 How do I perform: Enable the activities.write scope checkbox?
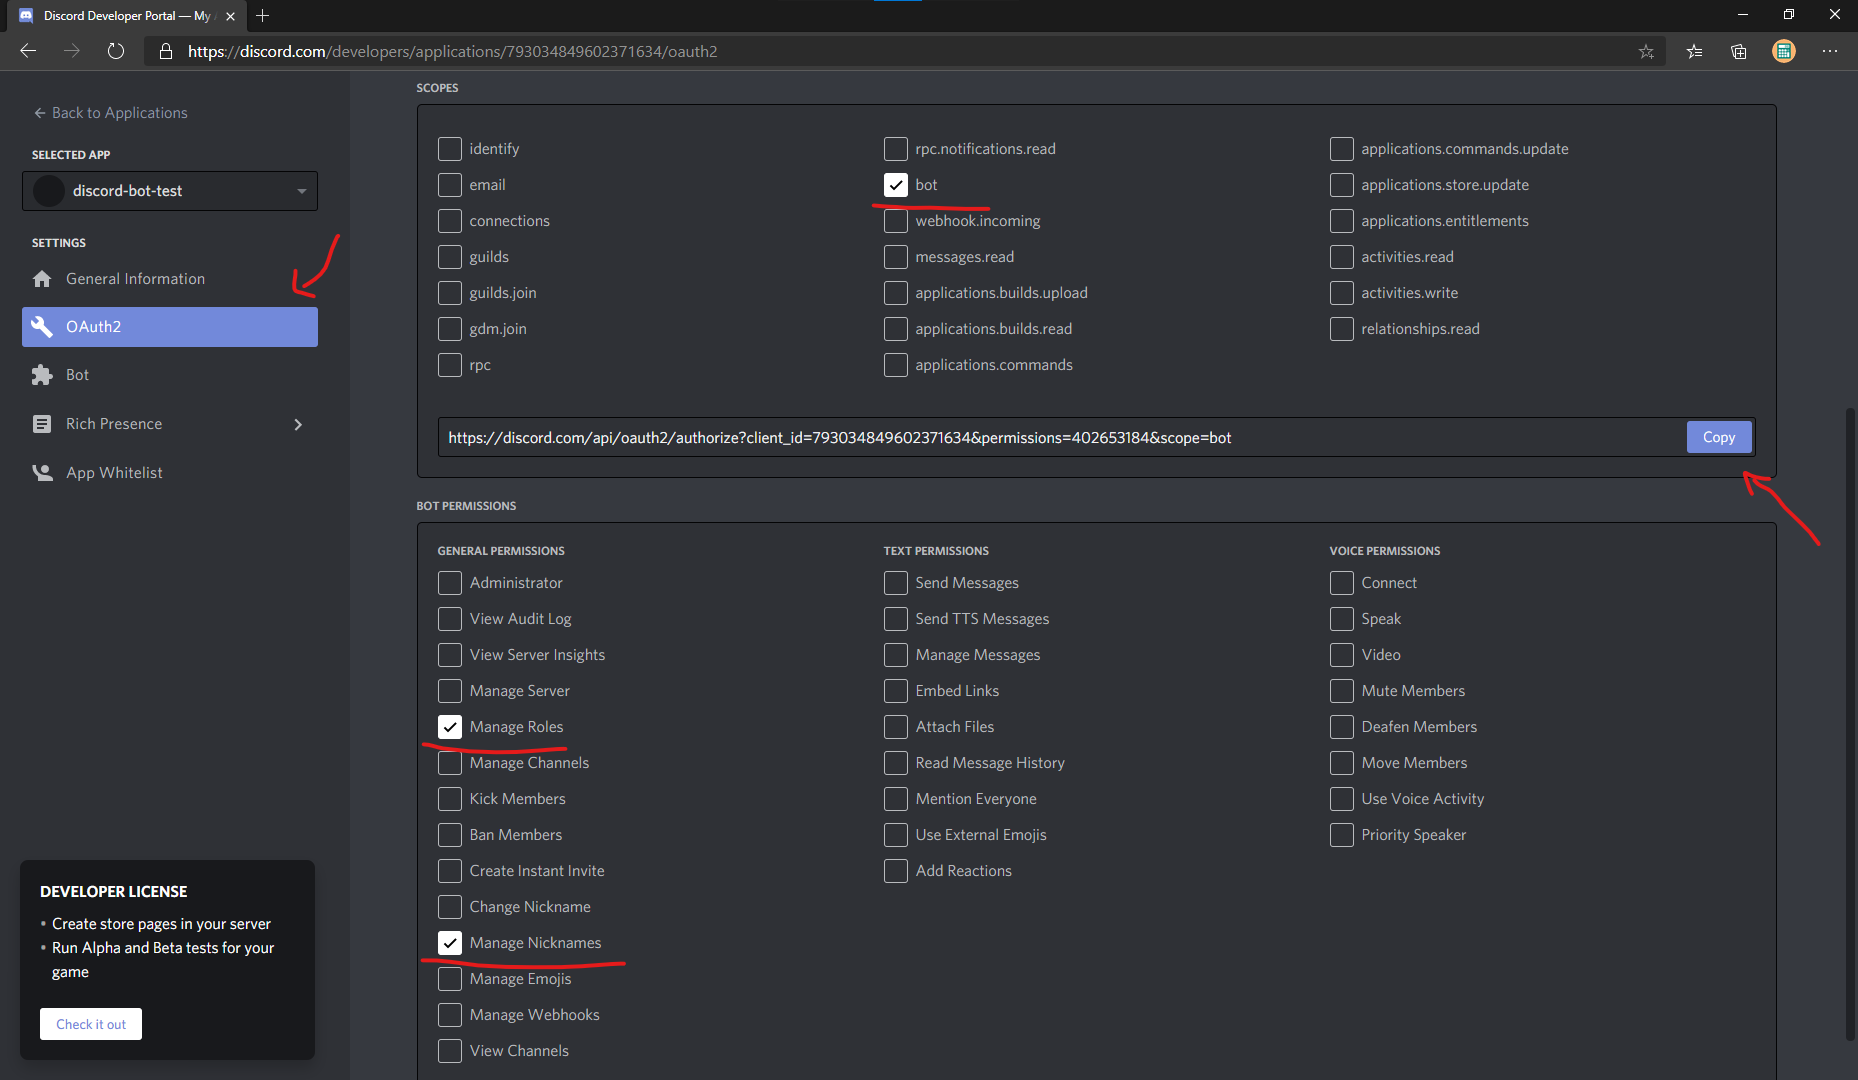click(x=1342, y=293)
